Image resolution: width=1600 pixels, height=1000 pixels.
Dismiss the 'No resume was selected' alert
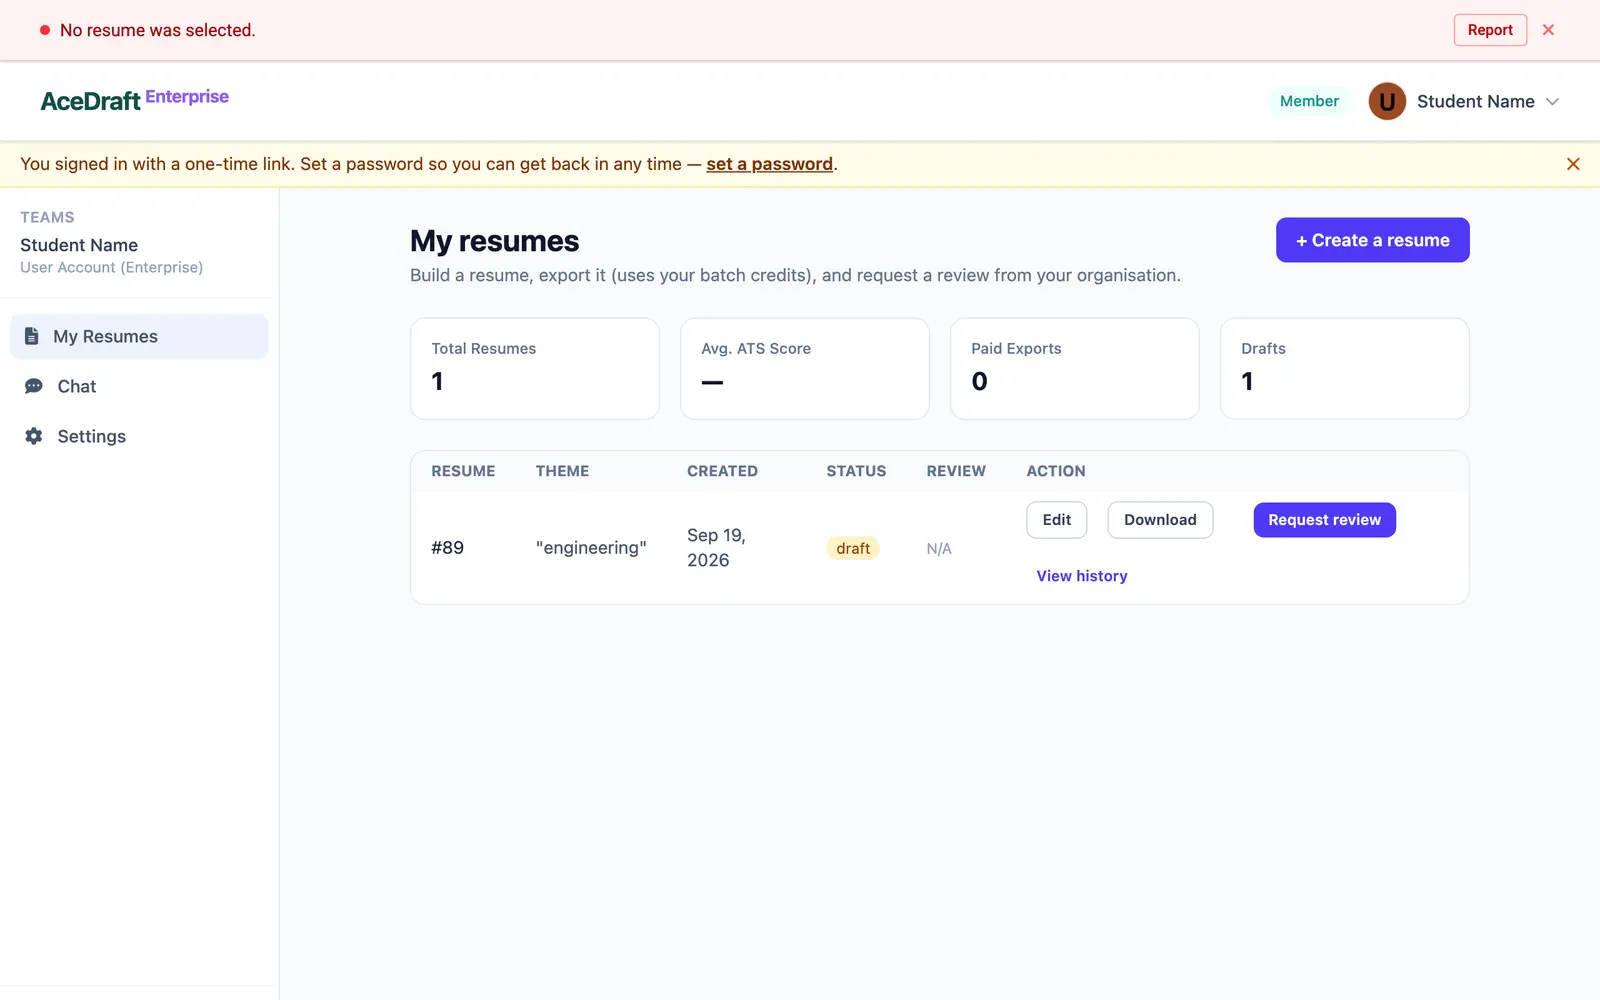[1548, 30]
